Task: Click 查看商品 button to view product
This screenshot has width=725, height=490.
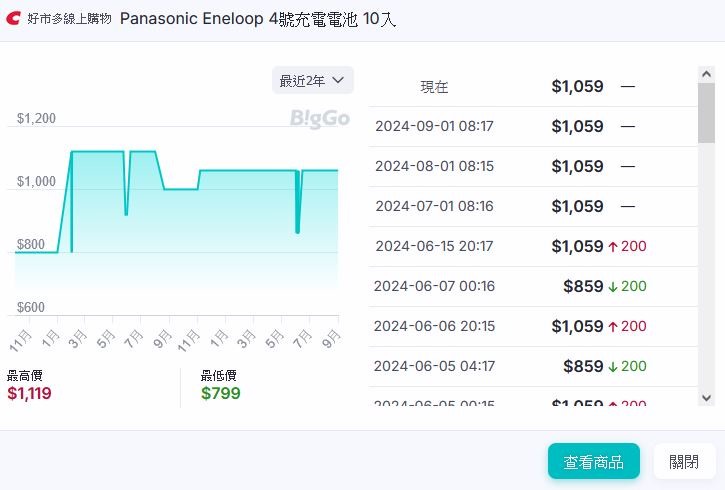Action: click(x=593, y=462)
